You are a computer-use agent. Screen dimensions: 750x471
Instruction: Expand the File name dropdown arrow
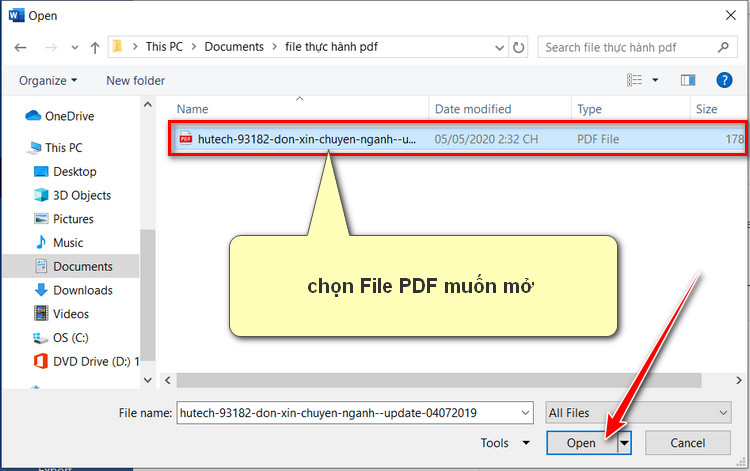pyautogui.click(x=525, y=413)
